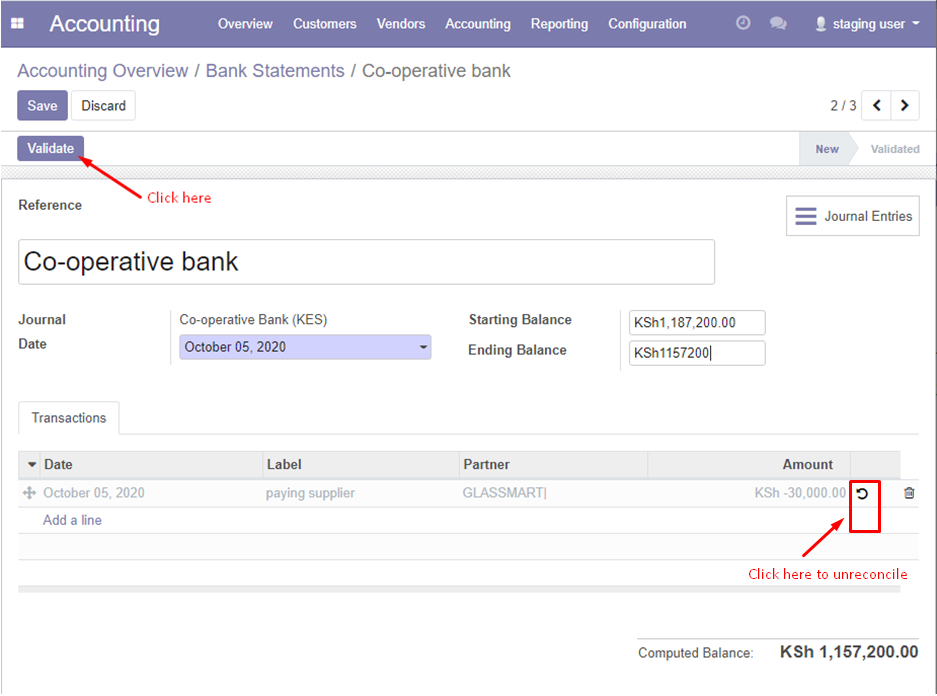The image size is (937, 696).
Task: Open the Accounting top menu
Action: tap(477, 24)
